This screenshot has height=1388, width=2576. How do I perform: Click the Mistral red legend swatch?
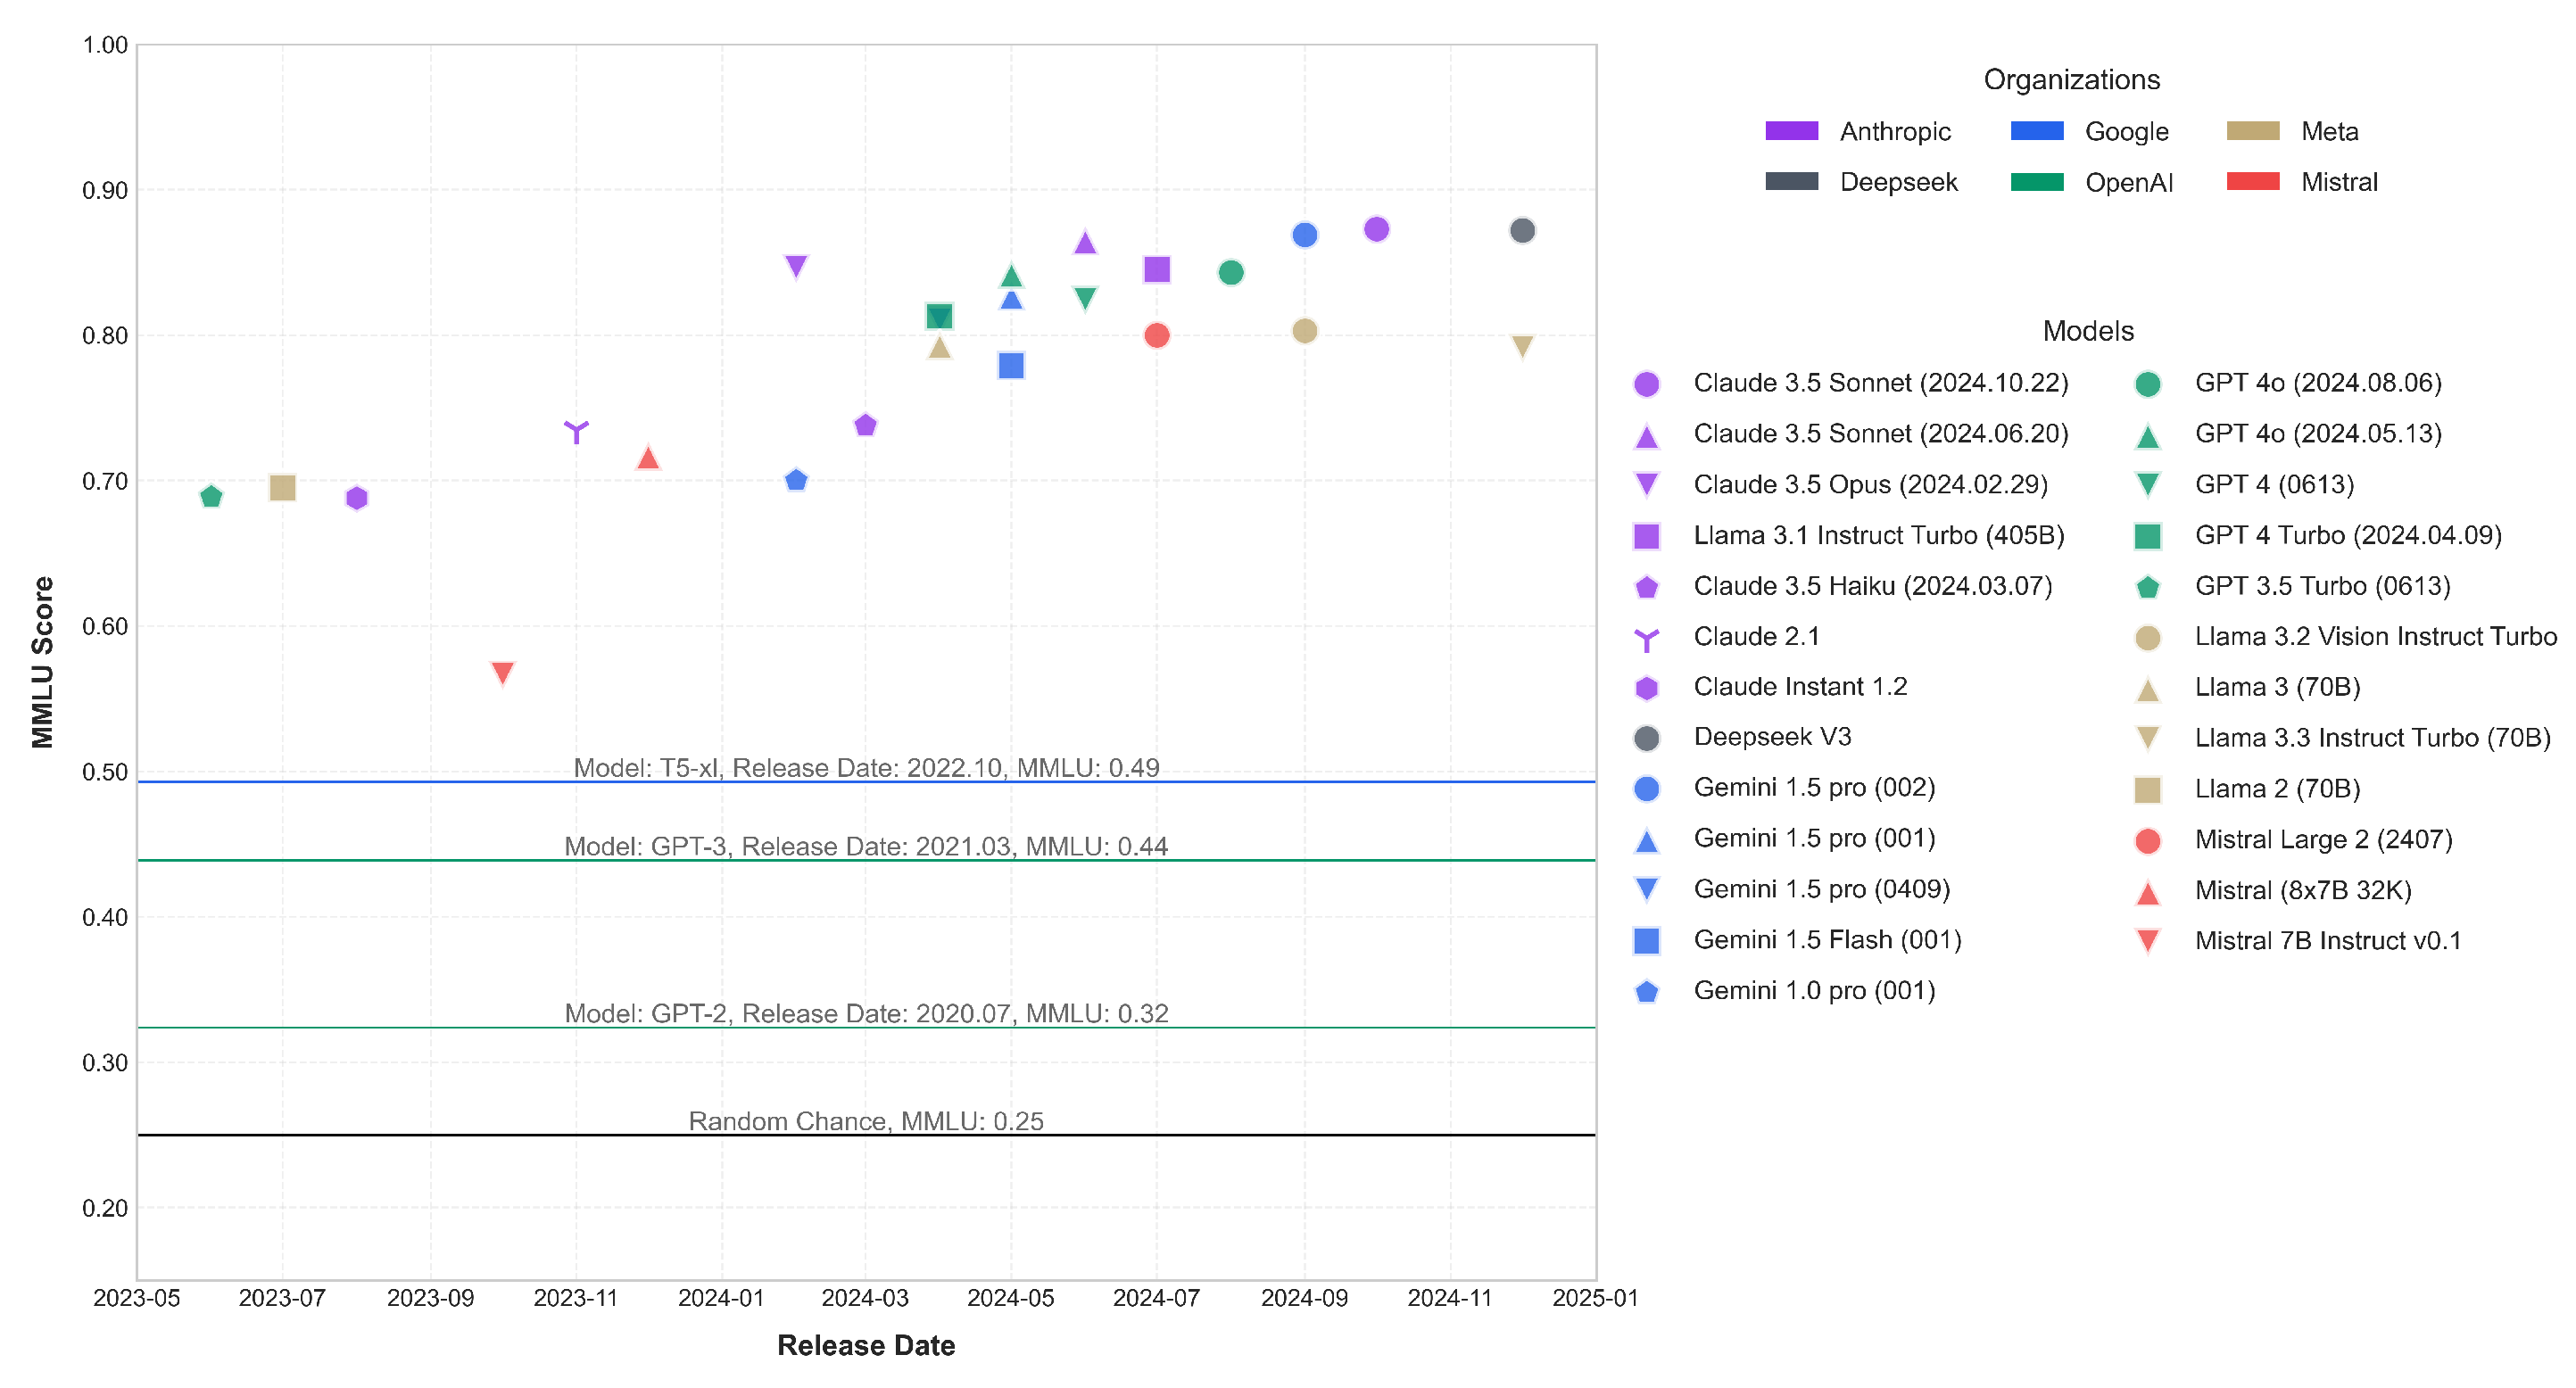click(x=2252, y=182)
